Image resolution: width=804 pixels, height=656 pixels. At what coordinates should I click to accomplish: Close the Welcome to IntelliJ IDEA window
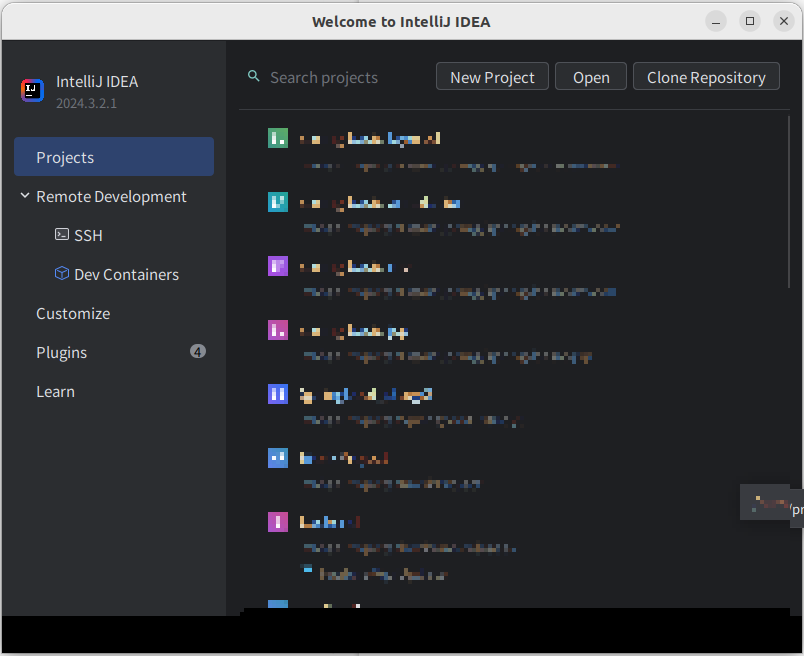(783, 22)
